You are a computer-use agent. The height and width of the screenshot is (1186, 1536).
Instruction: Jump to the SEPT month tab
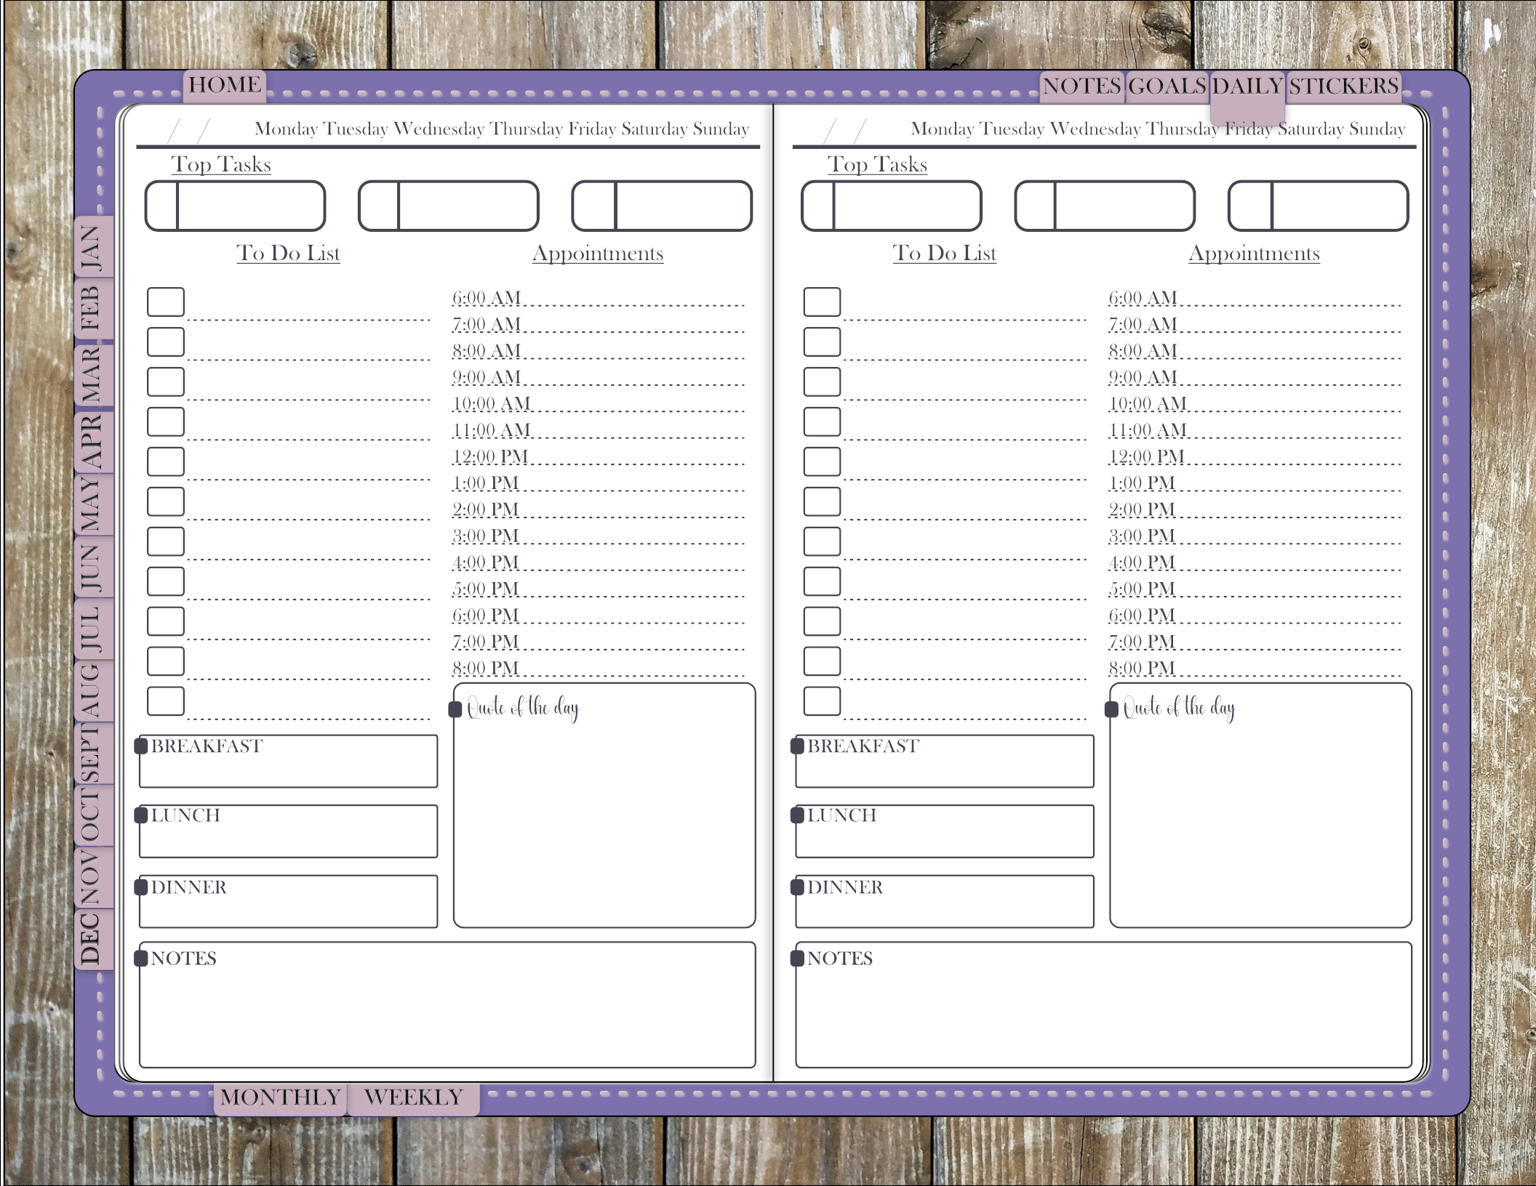pos(92,752)
